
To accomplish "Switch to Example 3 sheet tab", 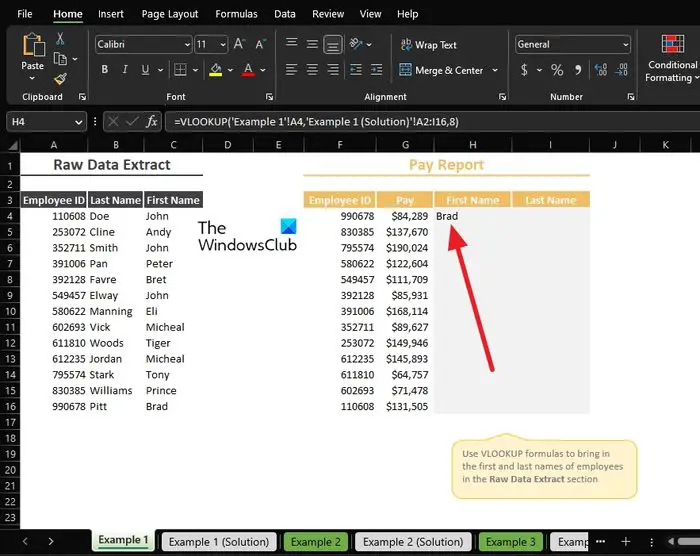I will coord(510,542).
